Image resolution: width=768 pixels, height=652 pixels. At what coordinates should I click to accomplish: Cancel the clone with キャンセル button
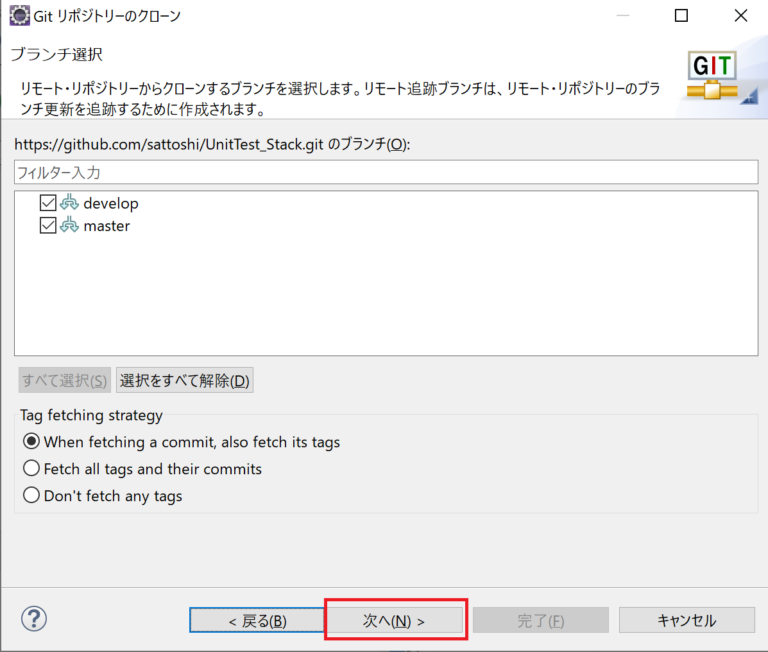point(686,621)
